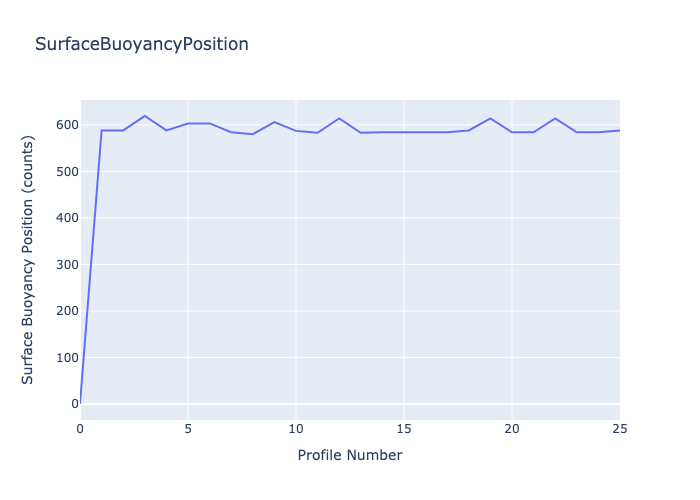Screen dimensions: 700x500
Task: Click x-axis tick label 15
Action: point(404,428)
